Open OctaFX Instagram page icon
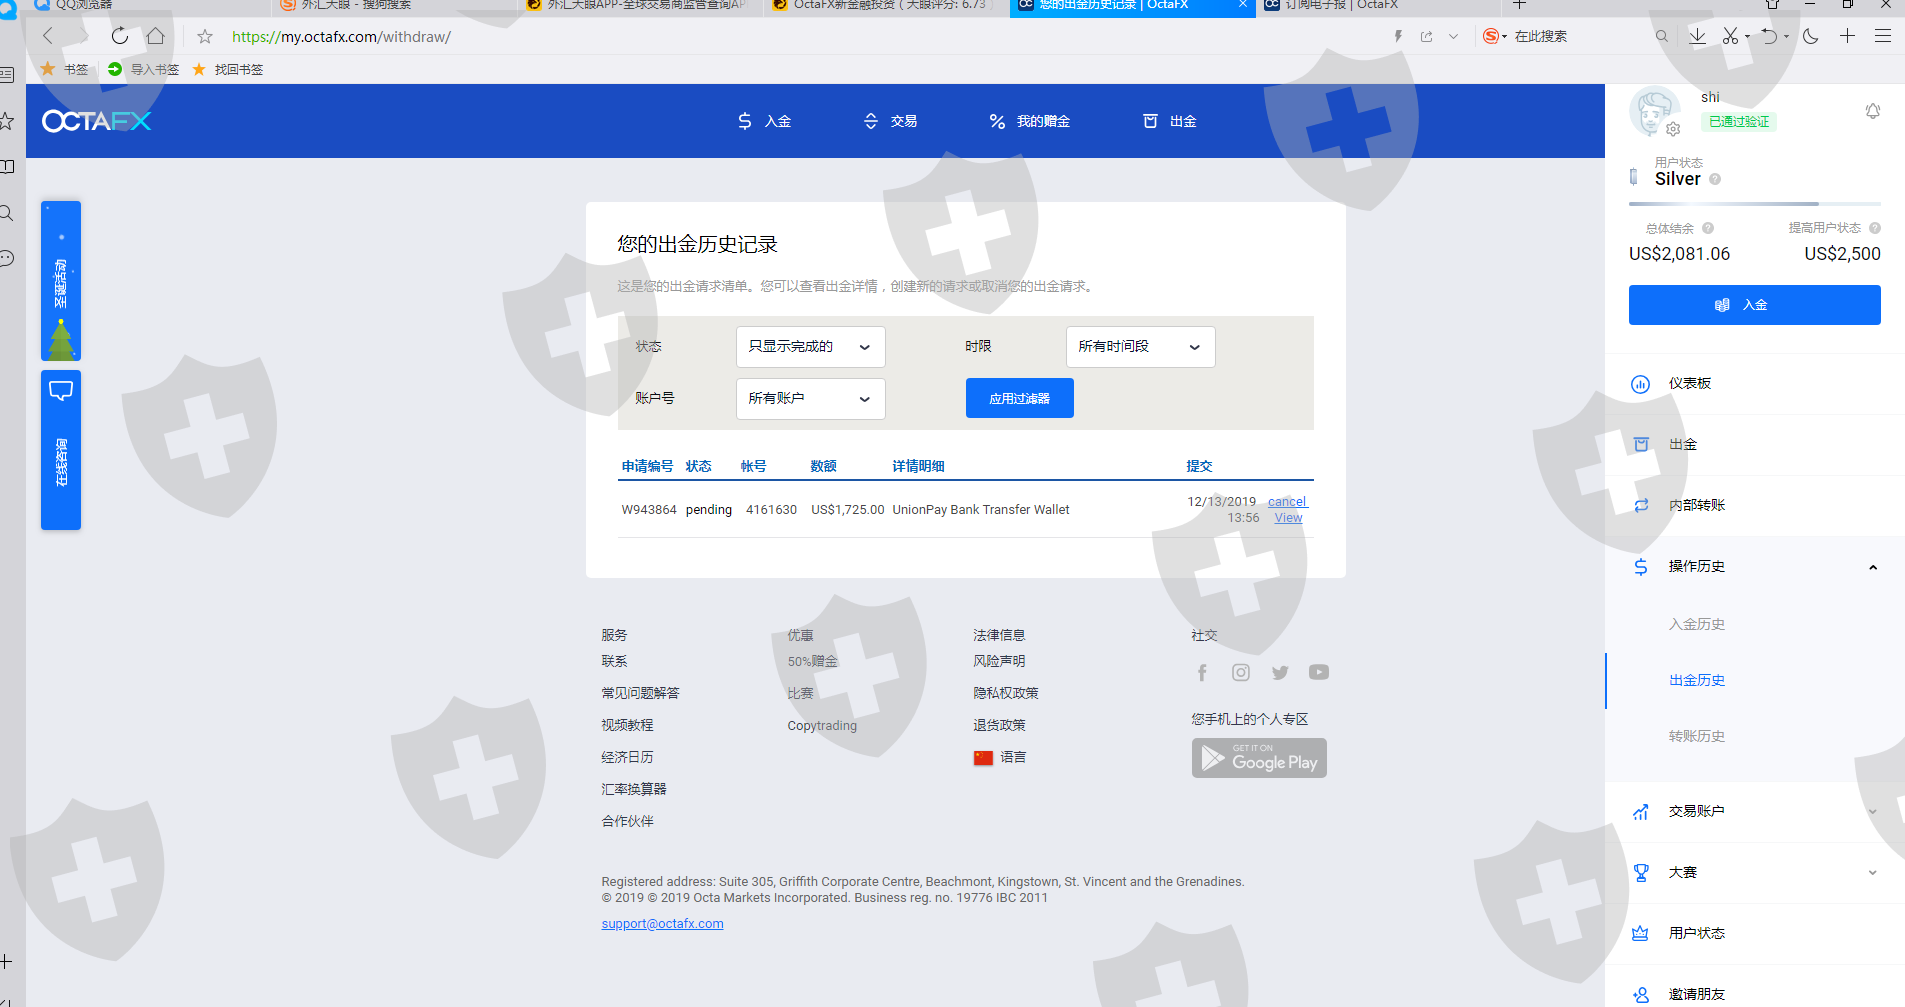Image resolution: width=1905 pixels, height=1007 pixels. tap(1241, 673)
